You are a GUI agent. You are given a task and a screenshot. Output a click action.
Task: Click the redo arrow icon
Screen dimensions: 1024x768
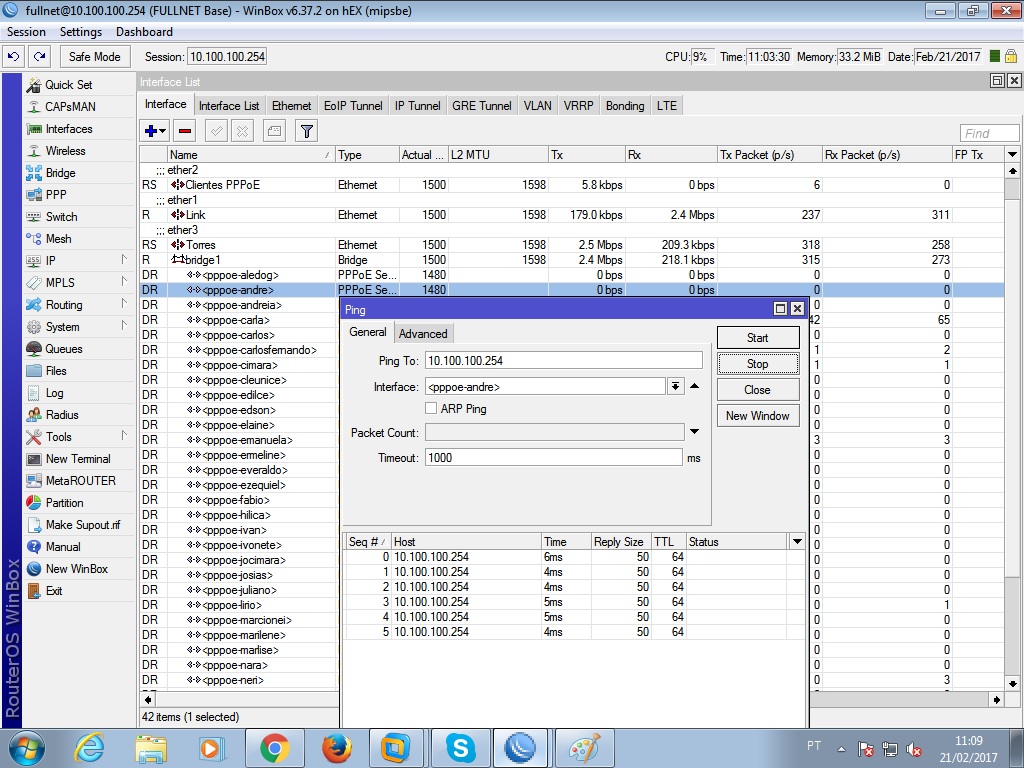click(39, 57)
